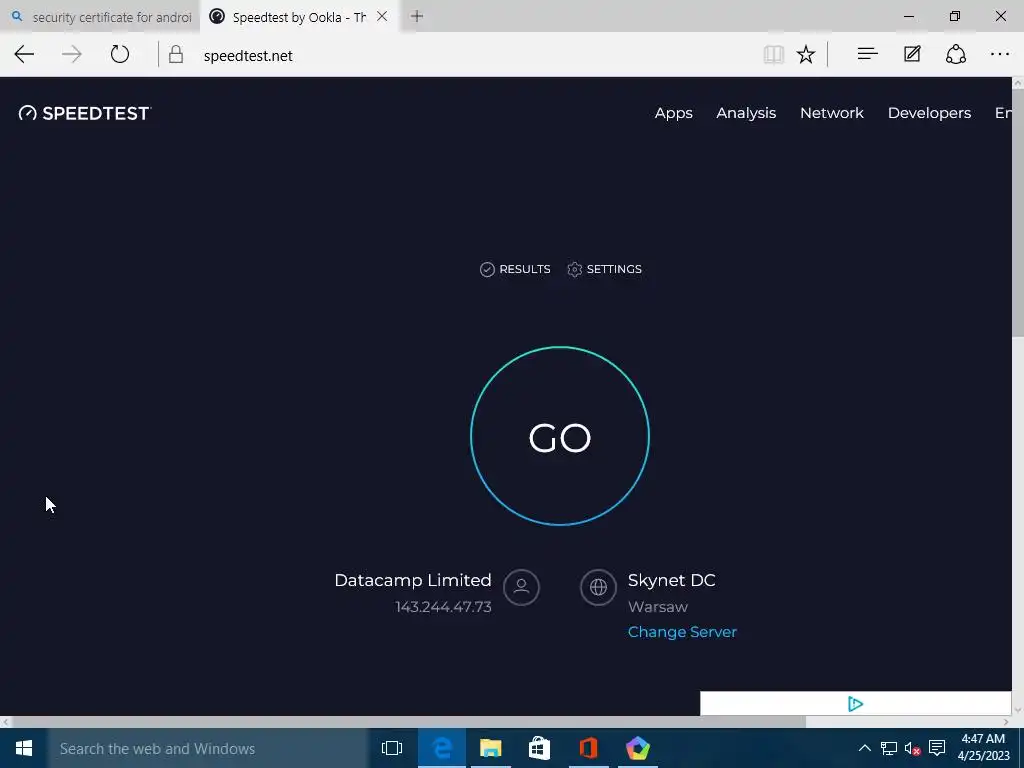
Task: Open the Office app in taskbar
Action: (x=588, y=748)
